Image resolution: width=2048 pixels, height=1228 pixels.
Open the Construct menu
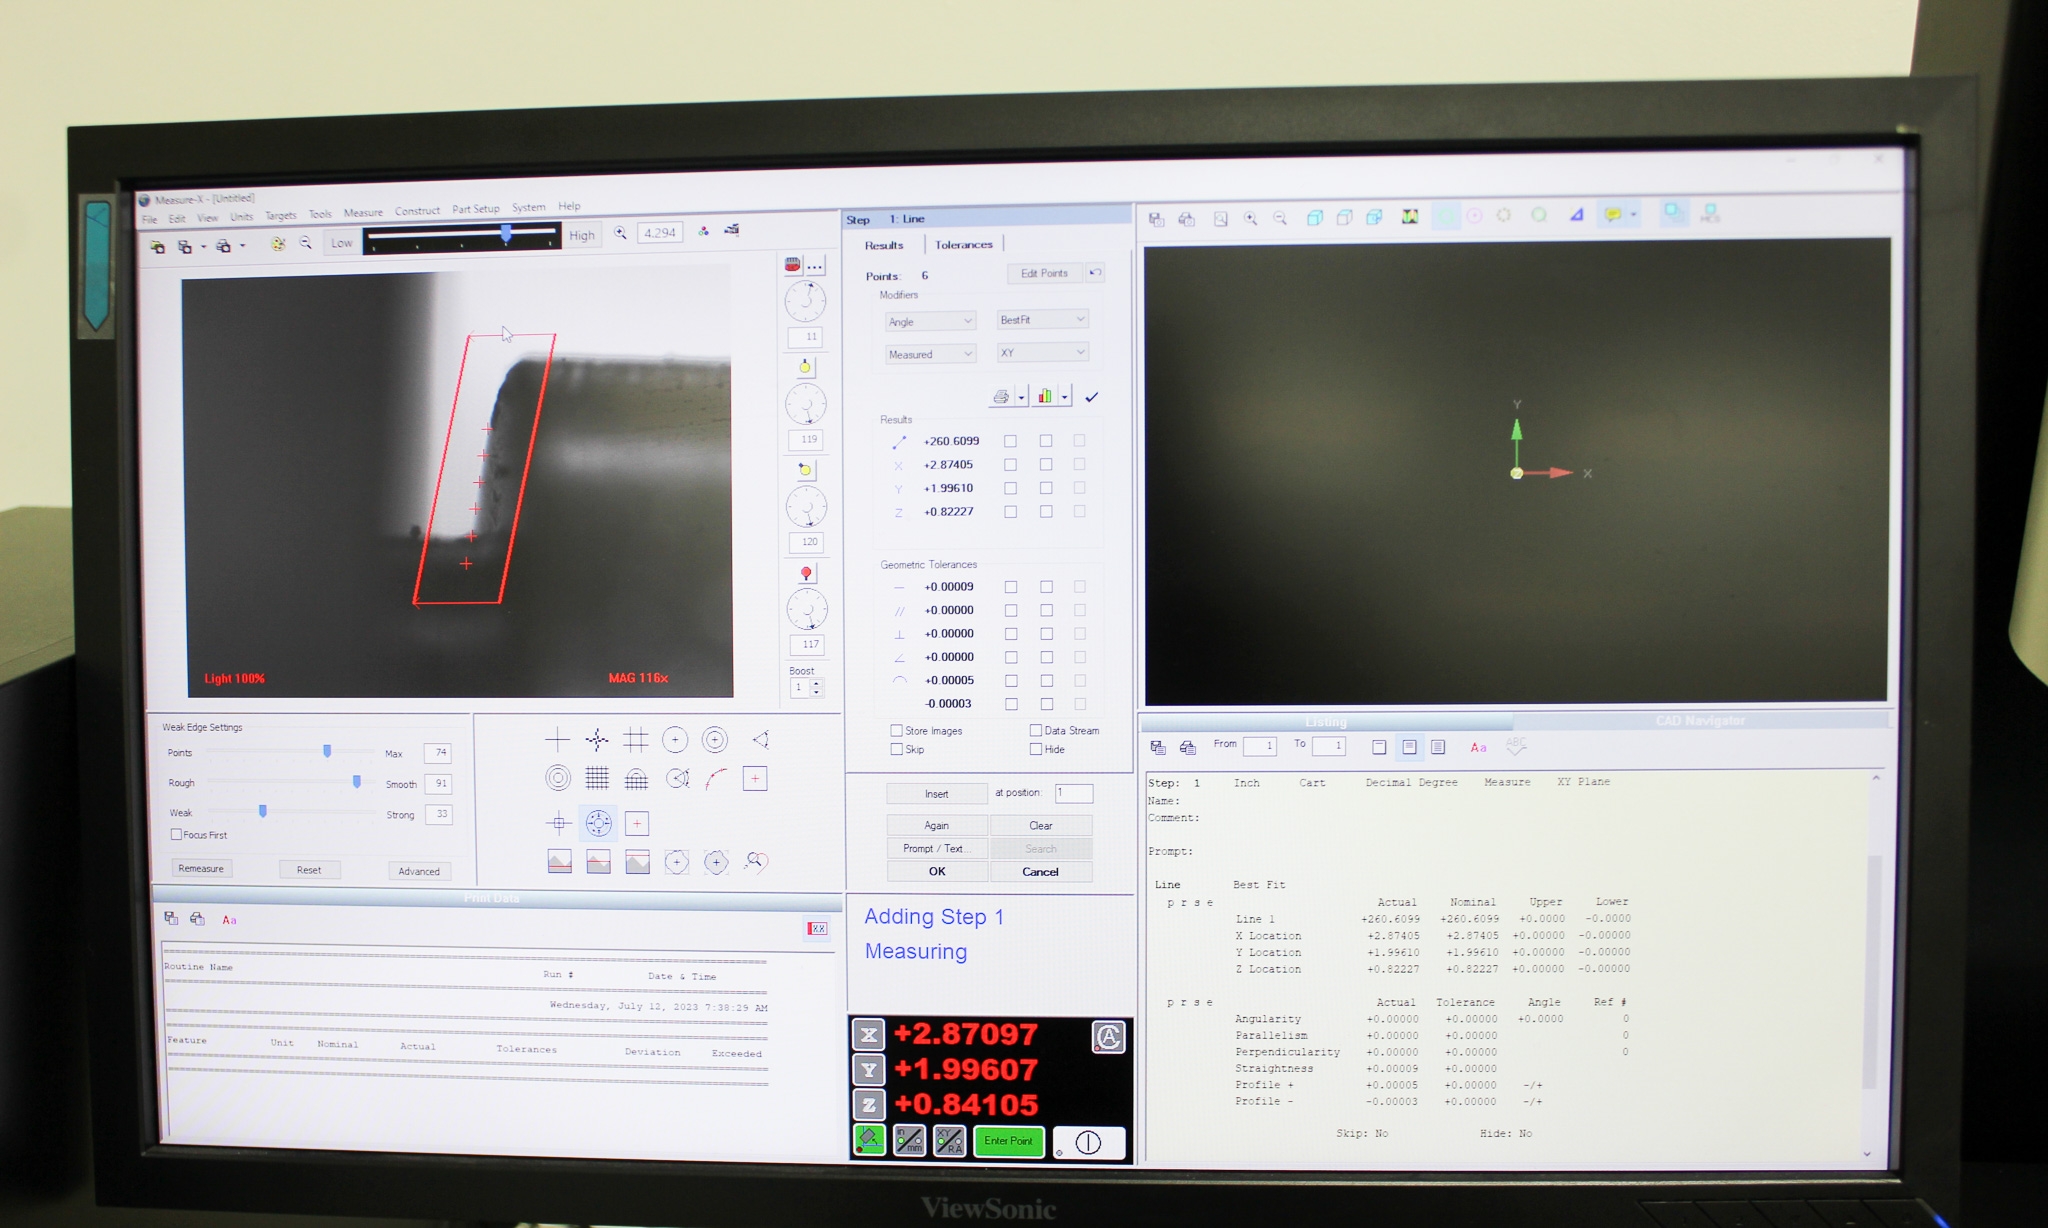(x=418, y=211)
